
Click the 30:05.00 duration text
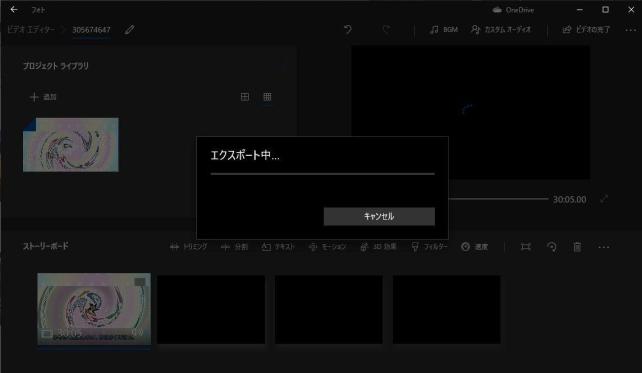point(570,199)
